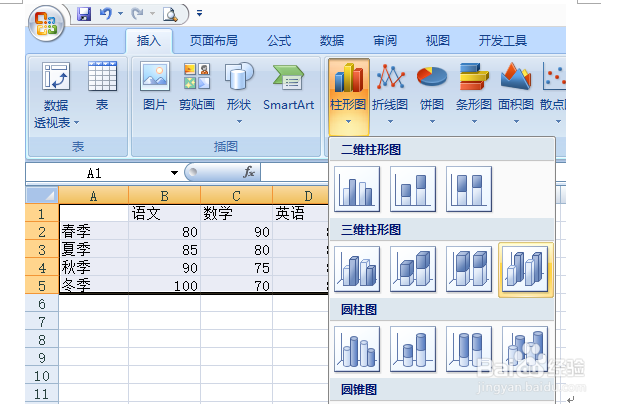Insert a pie chart (饼图)
Viewport: 621px width, 409px height.
[432, 92]
